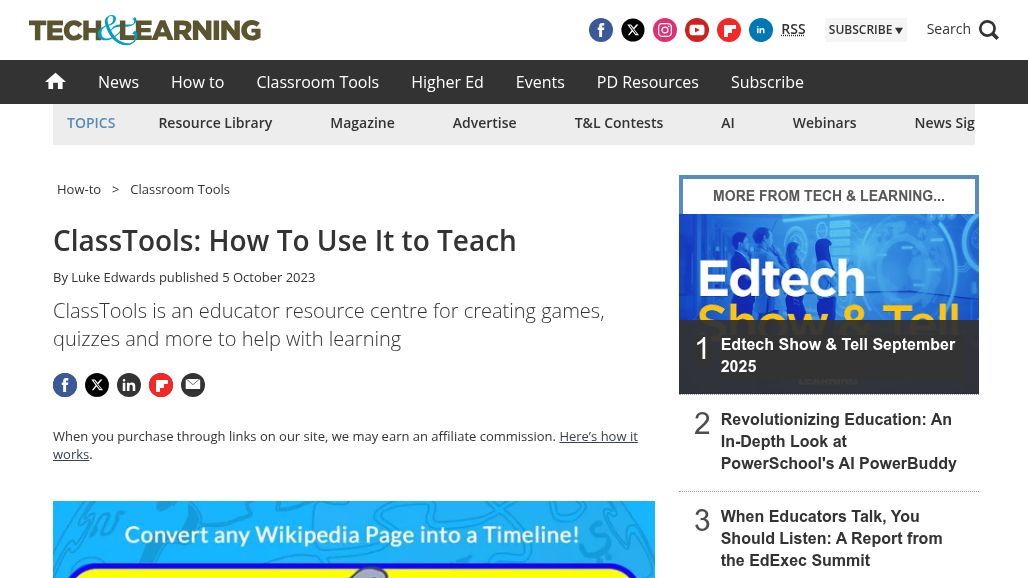Click the Classroom Tools breadcrumb
The width and height of the screenshot is (1028, 578).
point(180,189)
